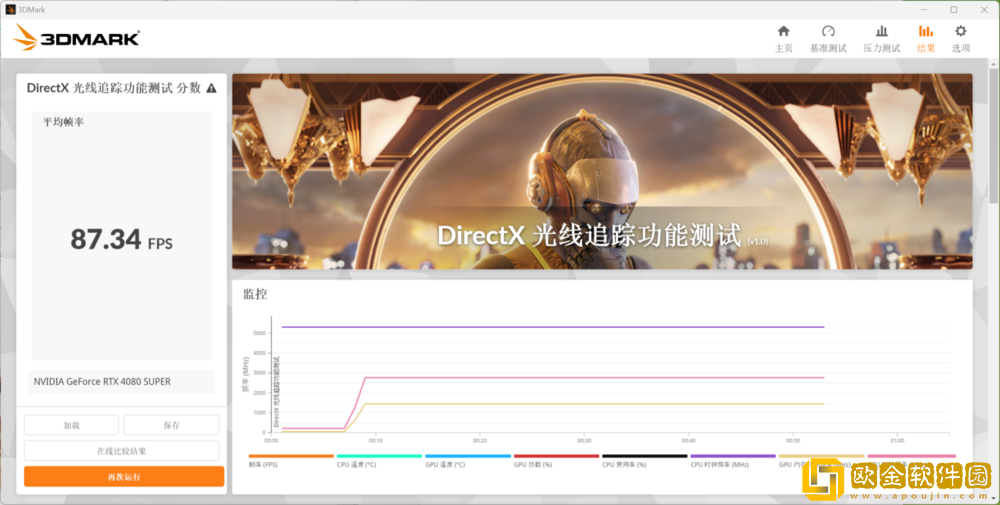The height and width of the screenshot is (505, 1000).
Task: Toggle the CPU 温度 legend series
Action: click(x=379, y=460)
